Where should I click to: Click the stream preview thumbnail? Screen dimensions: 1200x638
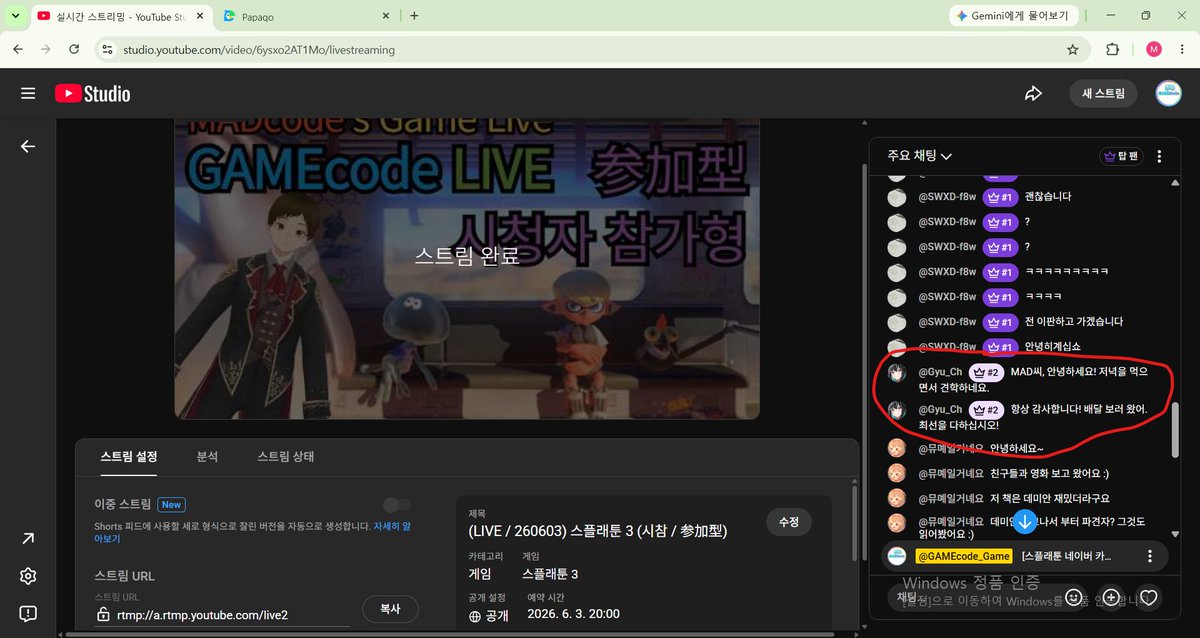click(x=467, y=268)
